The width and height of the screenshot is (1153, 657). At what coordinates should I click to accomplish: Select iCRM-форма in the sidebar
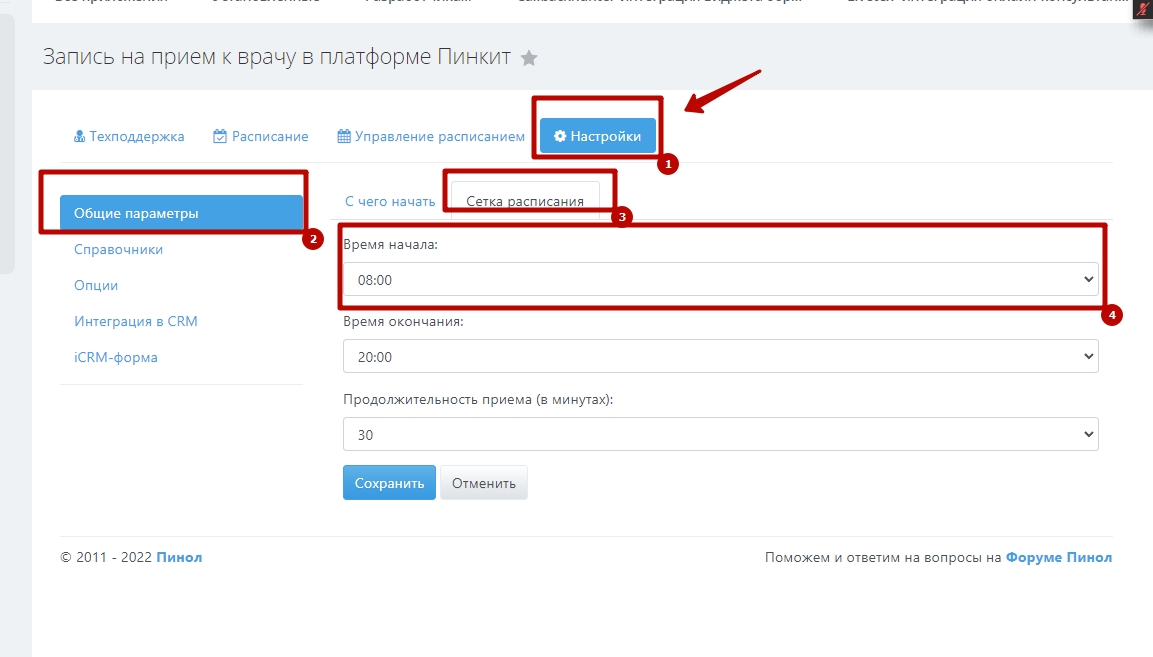(x=116, y=357)
